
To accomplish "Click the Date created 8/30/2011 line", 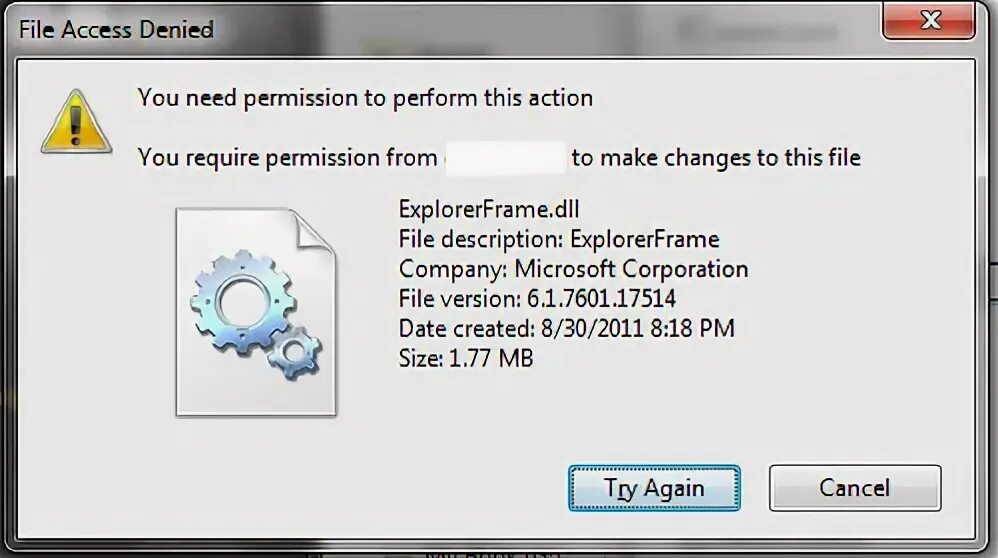I will click(566, 328).
